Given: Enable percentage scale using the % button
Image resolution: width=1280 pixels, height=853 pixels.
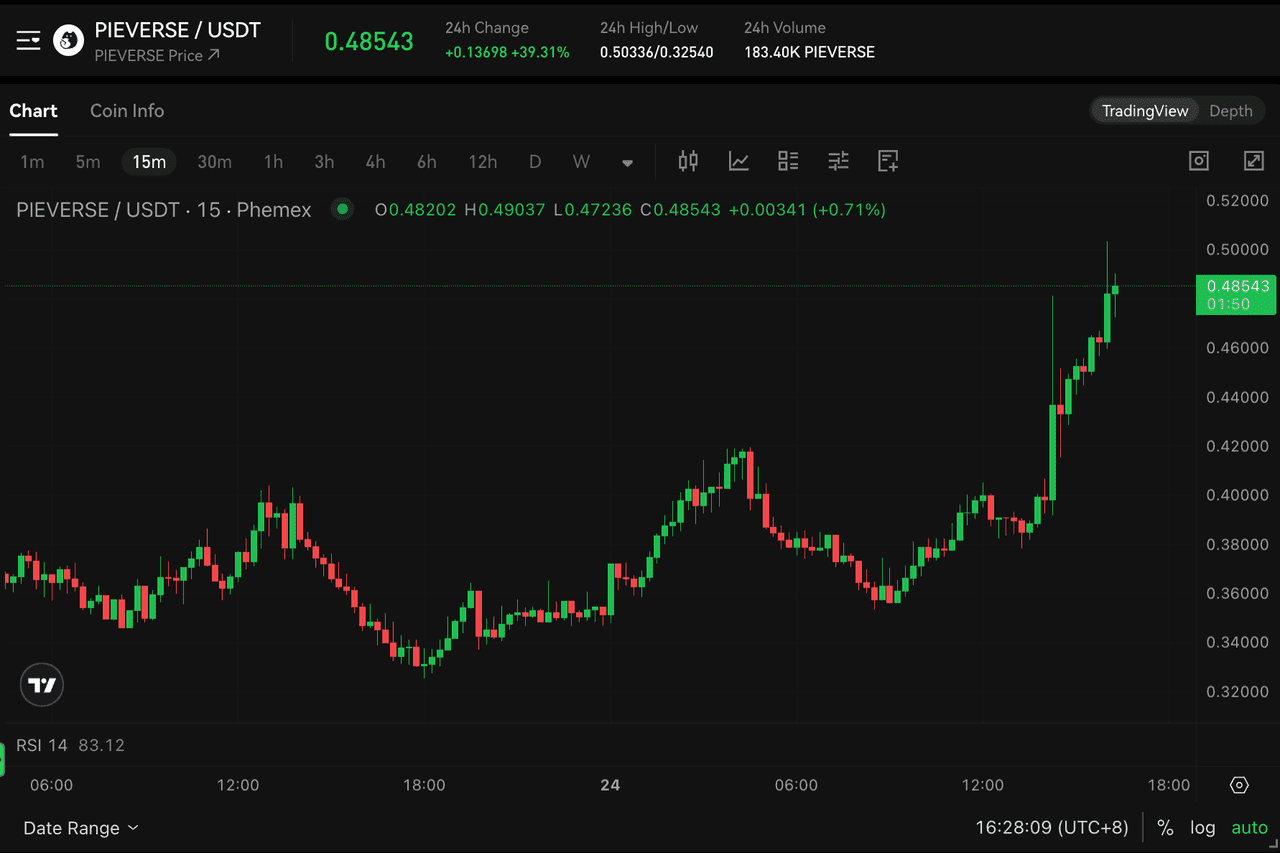Looking at the screenshot, I should click(1164, 827).
